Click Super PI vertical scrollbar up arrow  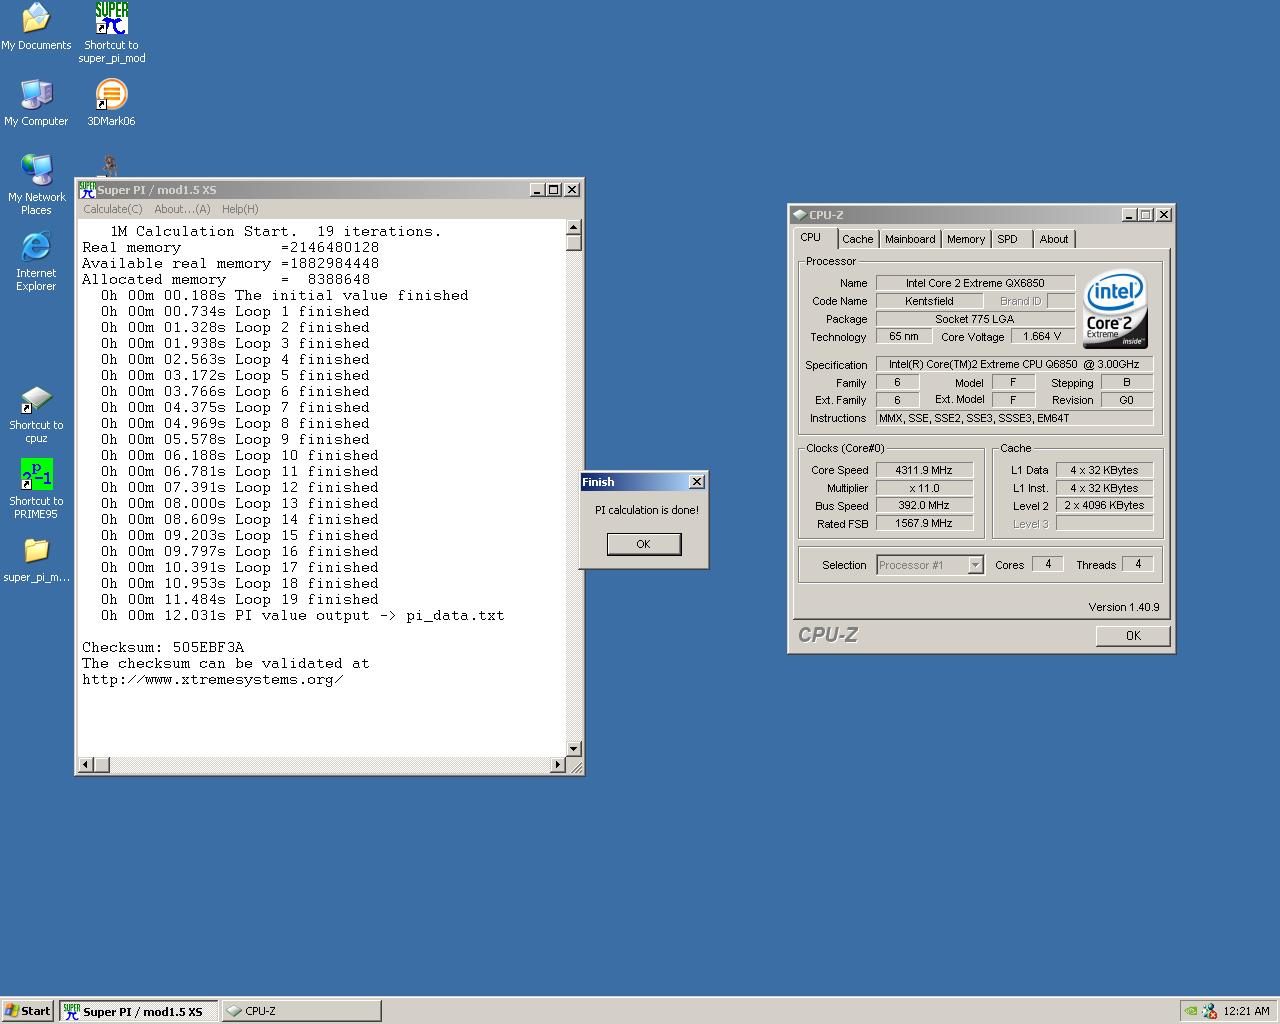(573, 227)
